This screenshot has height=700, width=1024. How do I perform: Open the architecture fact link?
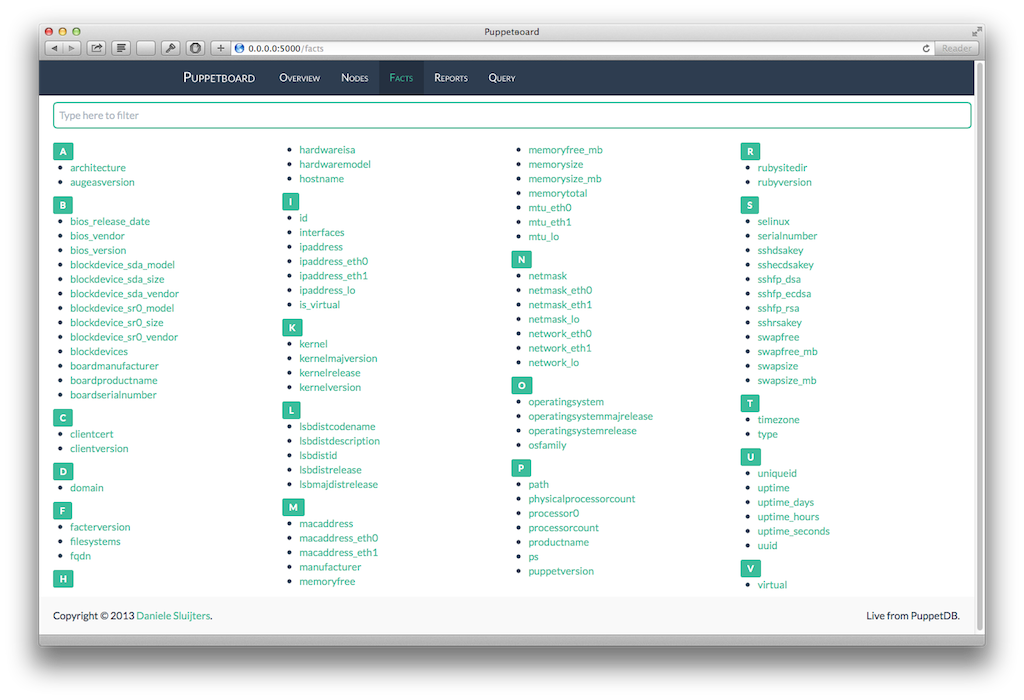[x=98, y=168]
